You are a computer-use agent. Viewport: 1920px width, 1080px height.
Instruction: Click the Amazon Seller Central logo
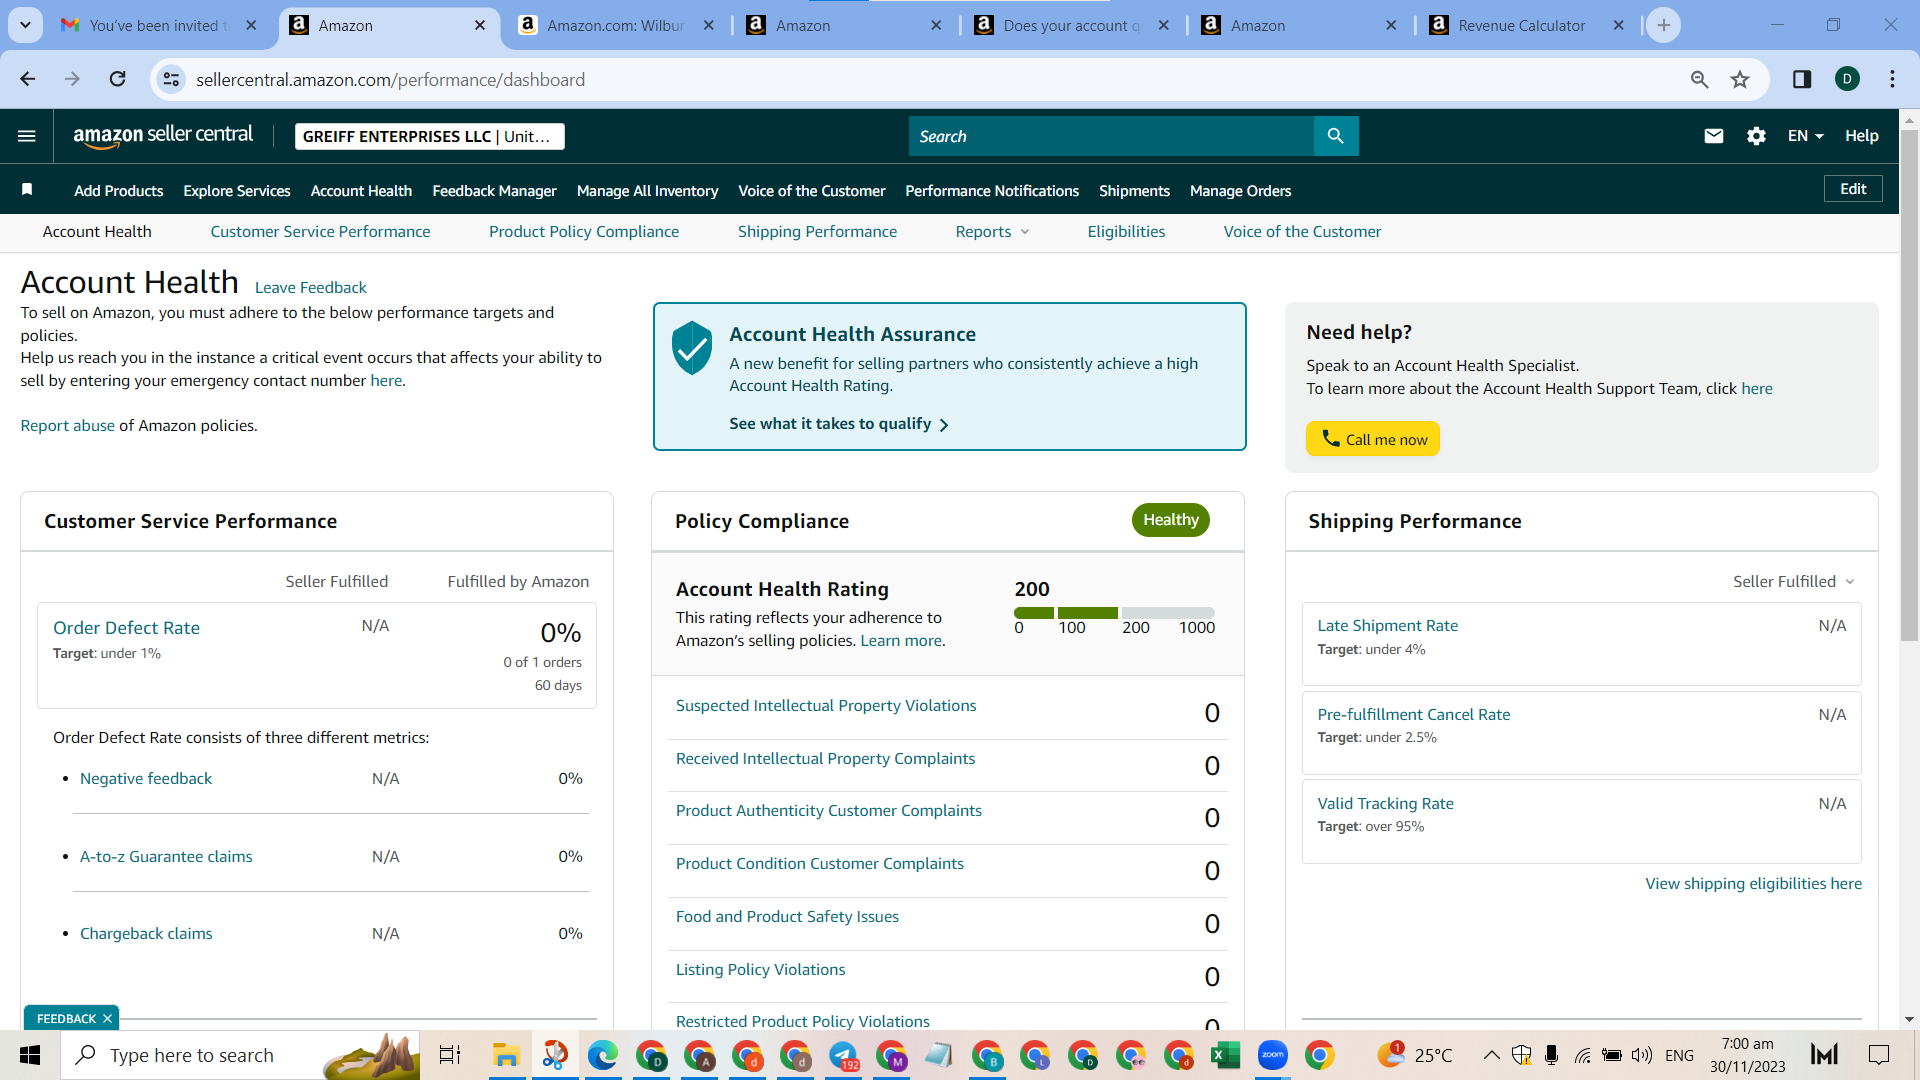point(163,136)
